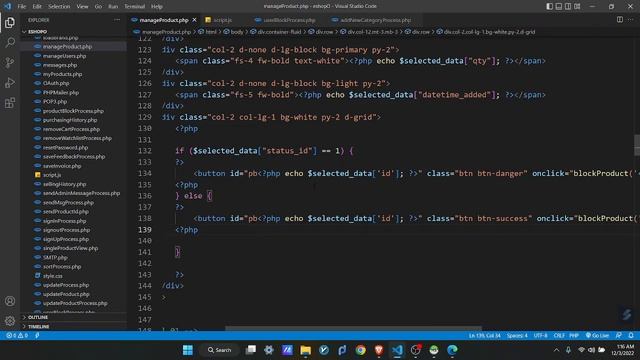Open customize layout icon

pos(577,6)
